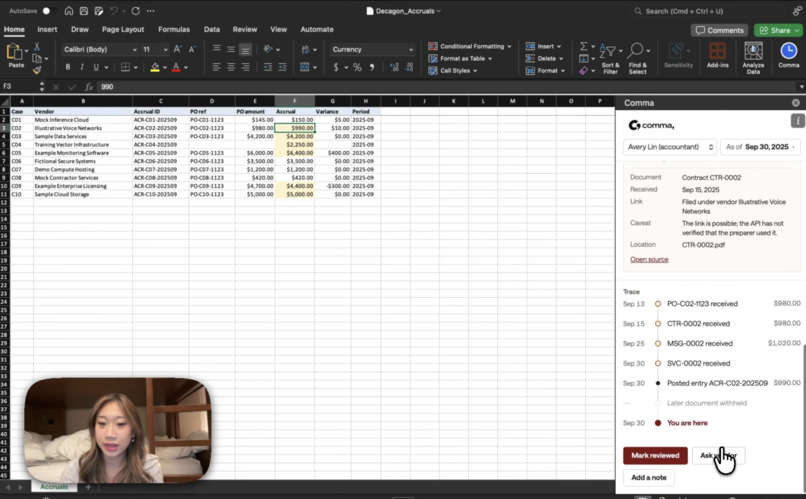Open Find & Select magnifier
The image size is (806, 499).
coord(637,59)
